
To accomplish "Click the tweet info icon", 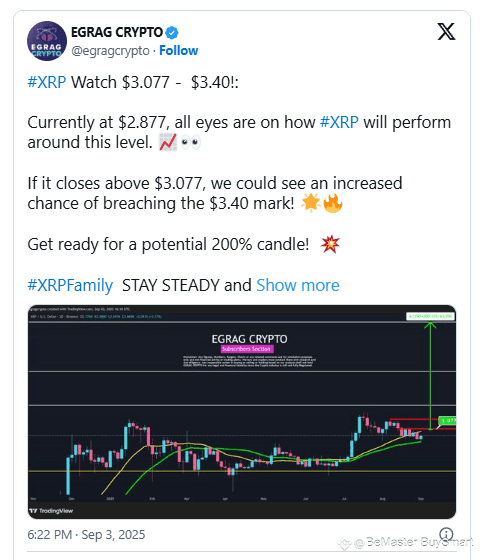I will click(446, 535).
